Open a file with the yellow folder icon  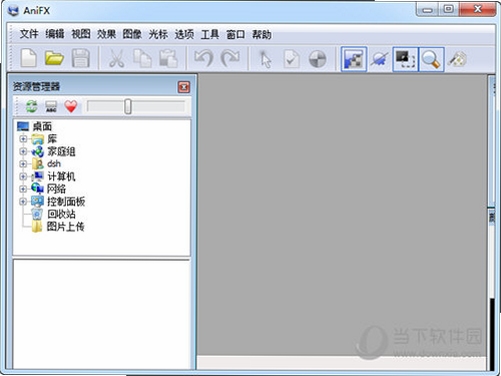(x=54, y=59)
